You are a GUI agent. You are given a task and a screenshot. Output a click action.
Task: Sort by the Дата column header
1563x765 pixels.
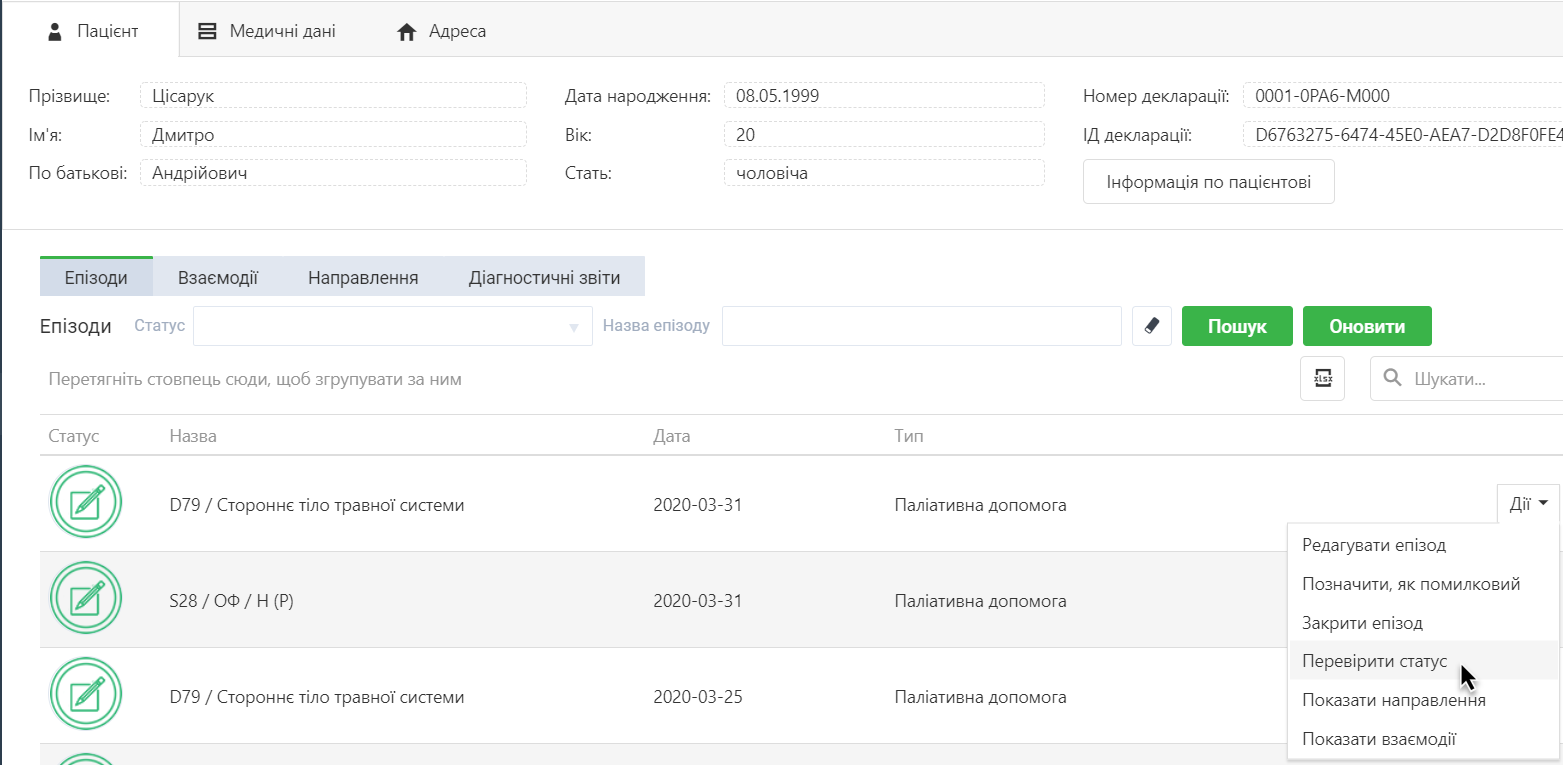point(672,436)
